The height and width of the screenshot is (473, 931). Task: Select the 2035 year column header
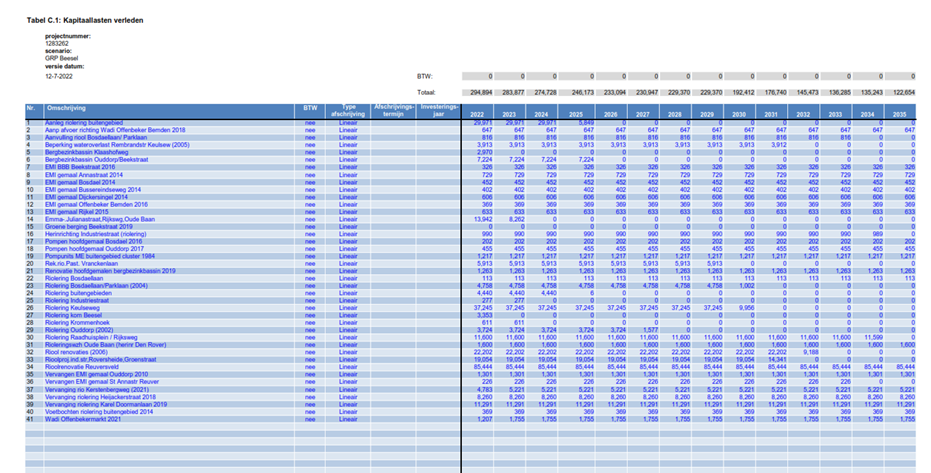tap(901, 114)
